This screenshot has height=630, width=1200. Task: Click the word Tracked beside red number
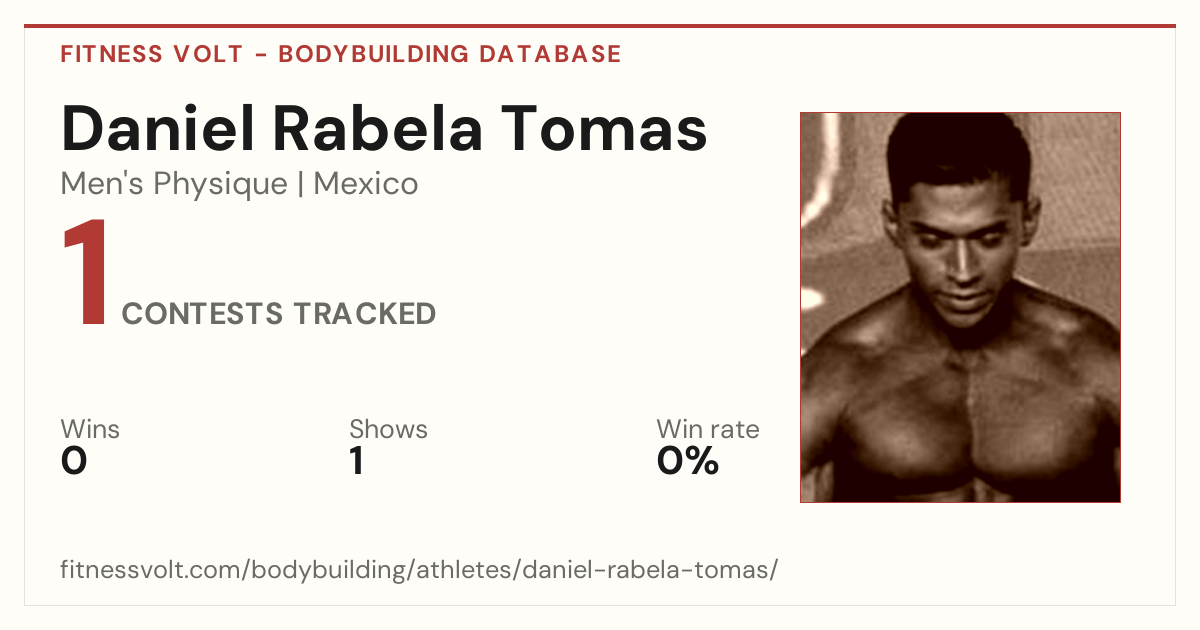point(364,314)
